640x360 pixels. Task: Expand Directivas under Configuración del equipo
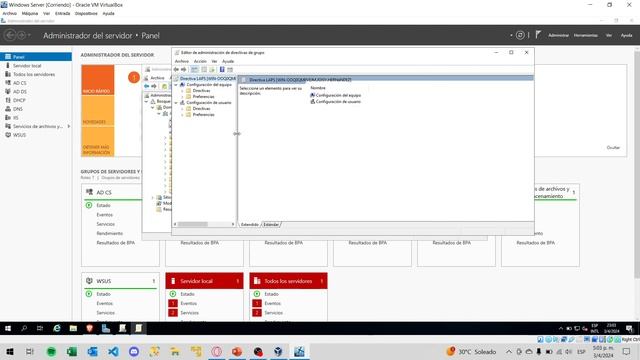(182, 91)
